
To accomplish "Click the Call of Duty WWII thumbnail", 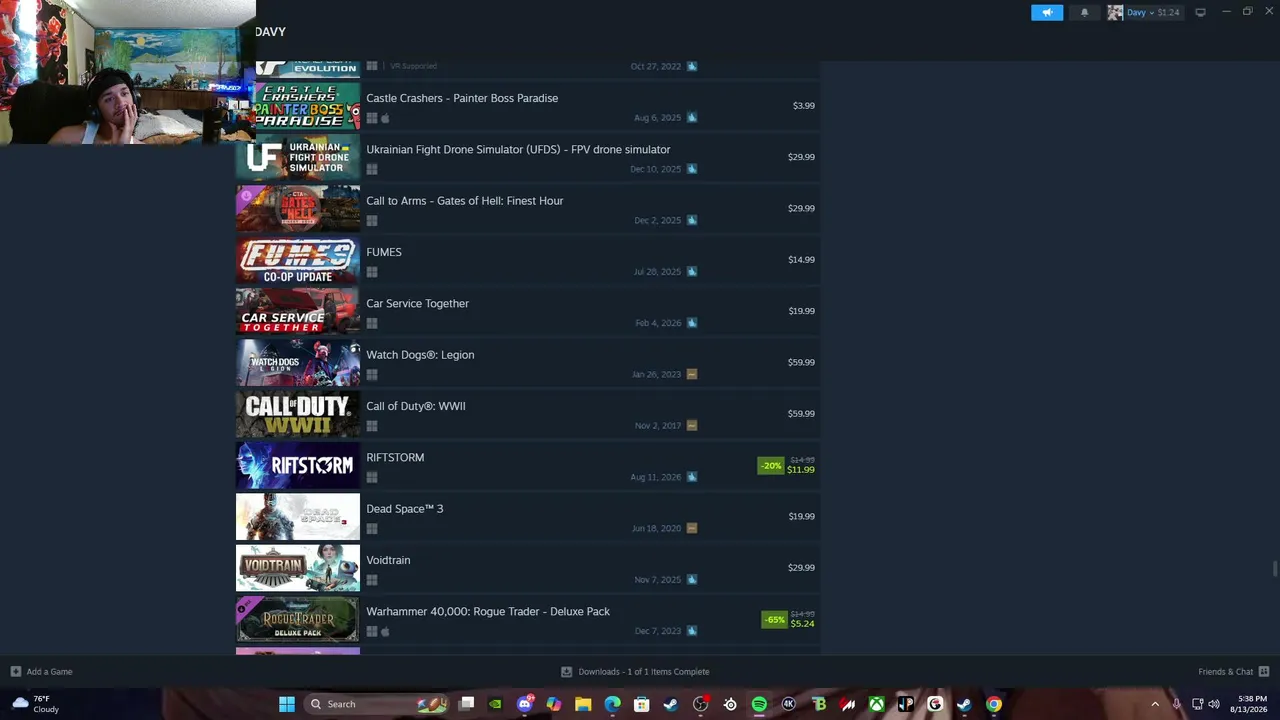I will coord(298,414).
